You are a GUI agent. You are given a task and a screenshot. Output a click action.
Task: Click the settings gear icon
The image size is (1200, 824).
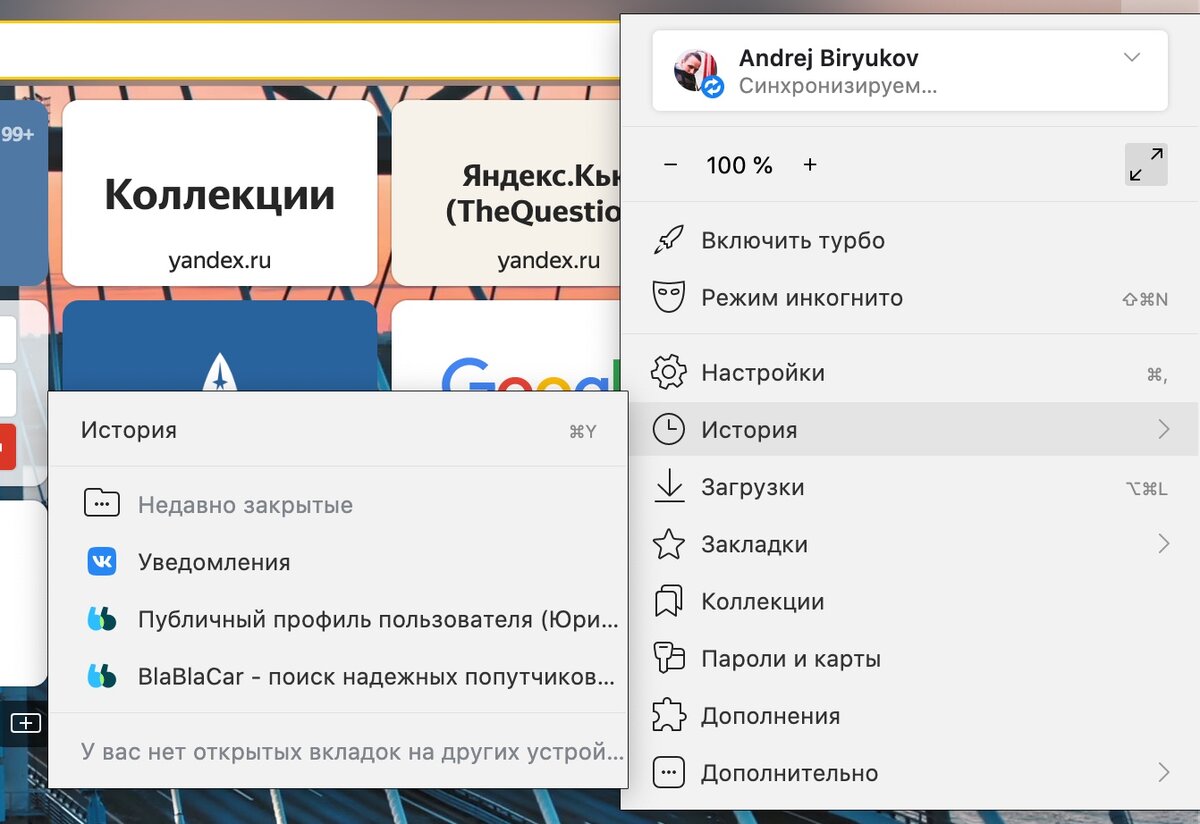[x=668, y=372]
